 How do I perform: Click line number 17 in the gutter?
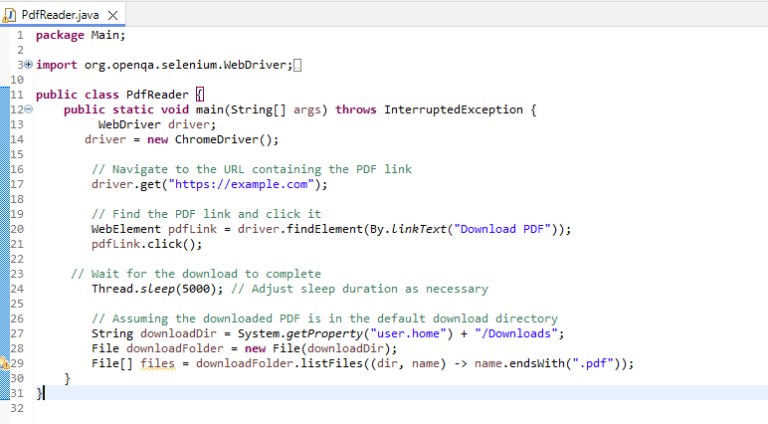click(x=17, y=184)
